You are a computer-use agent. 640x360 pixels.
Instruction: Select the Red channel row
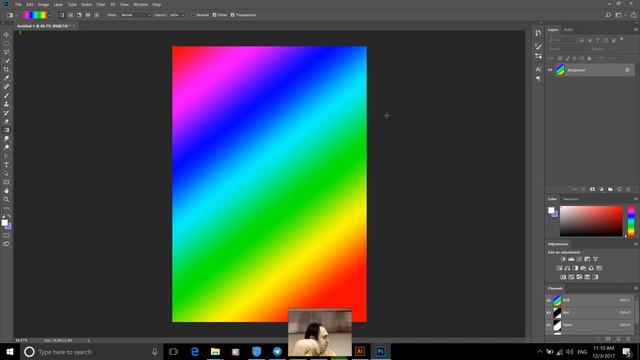[590, 313]
